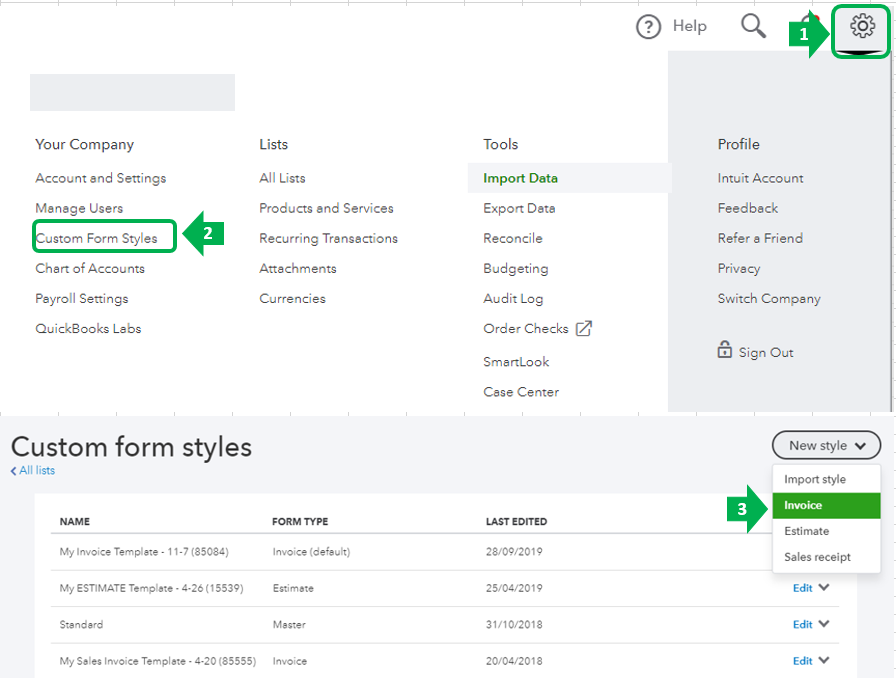Screen dimensions: 896x678
Task: Open Account and Settings
Action: click(101, 178)
